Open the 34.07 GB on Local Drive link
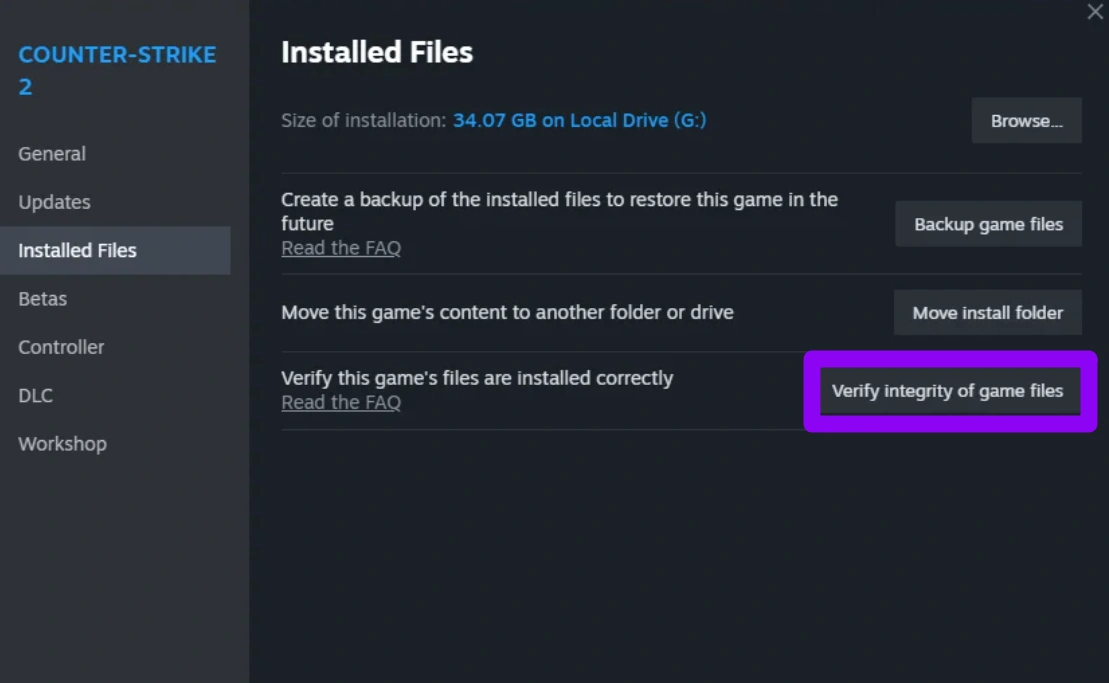The width and height of the screenshot is (1109, 683). coord(579,120)
